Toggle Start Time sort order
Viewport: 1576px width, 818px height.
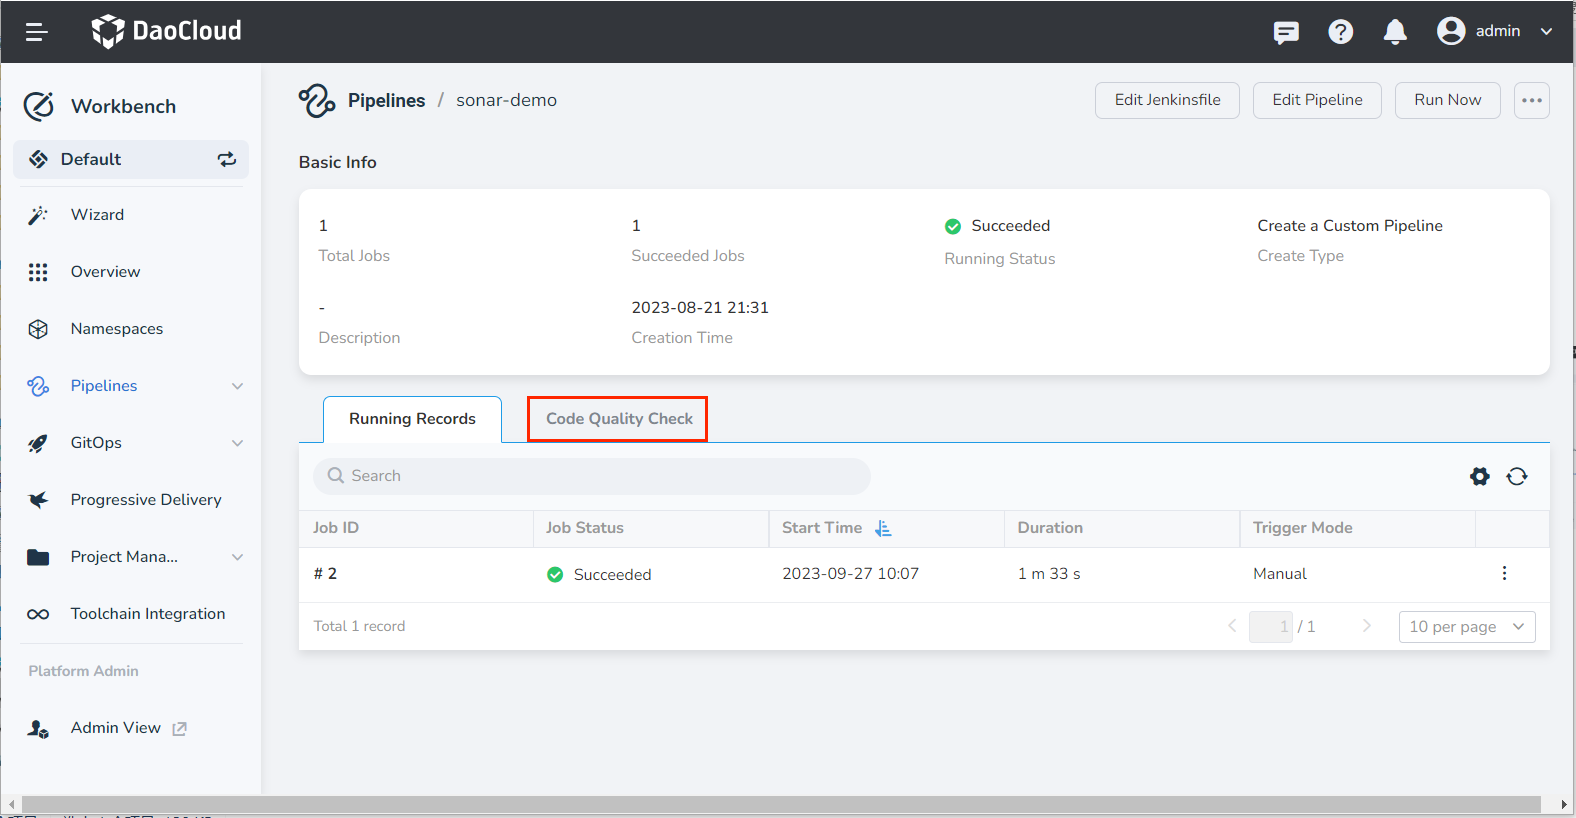[883, 528]
